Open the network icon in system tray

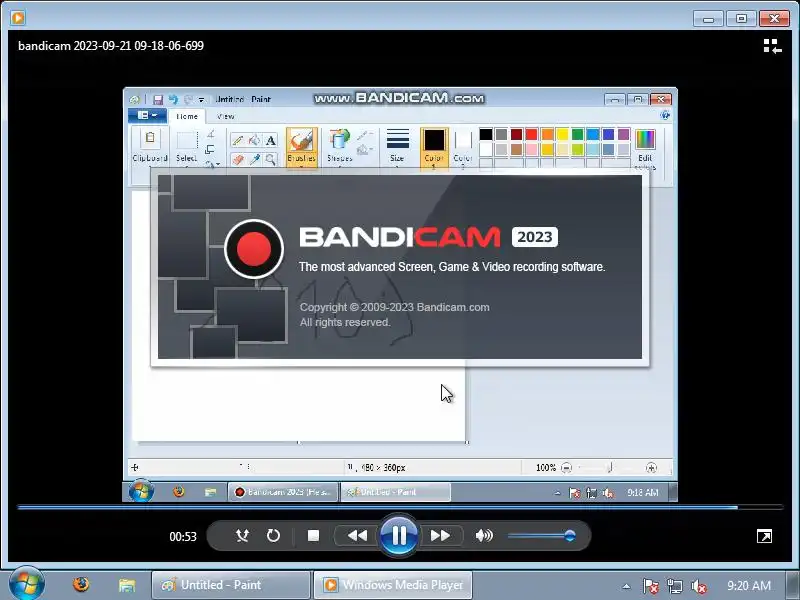tap(674, 586)
